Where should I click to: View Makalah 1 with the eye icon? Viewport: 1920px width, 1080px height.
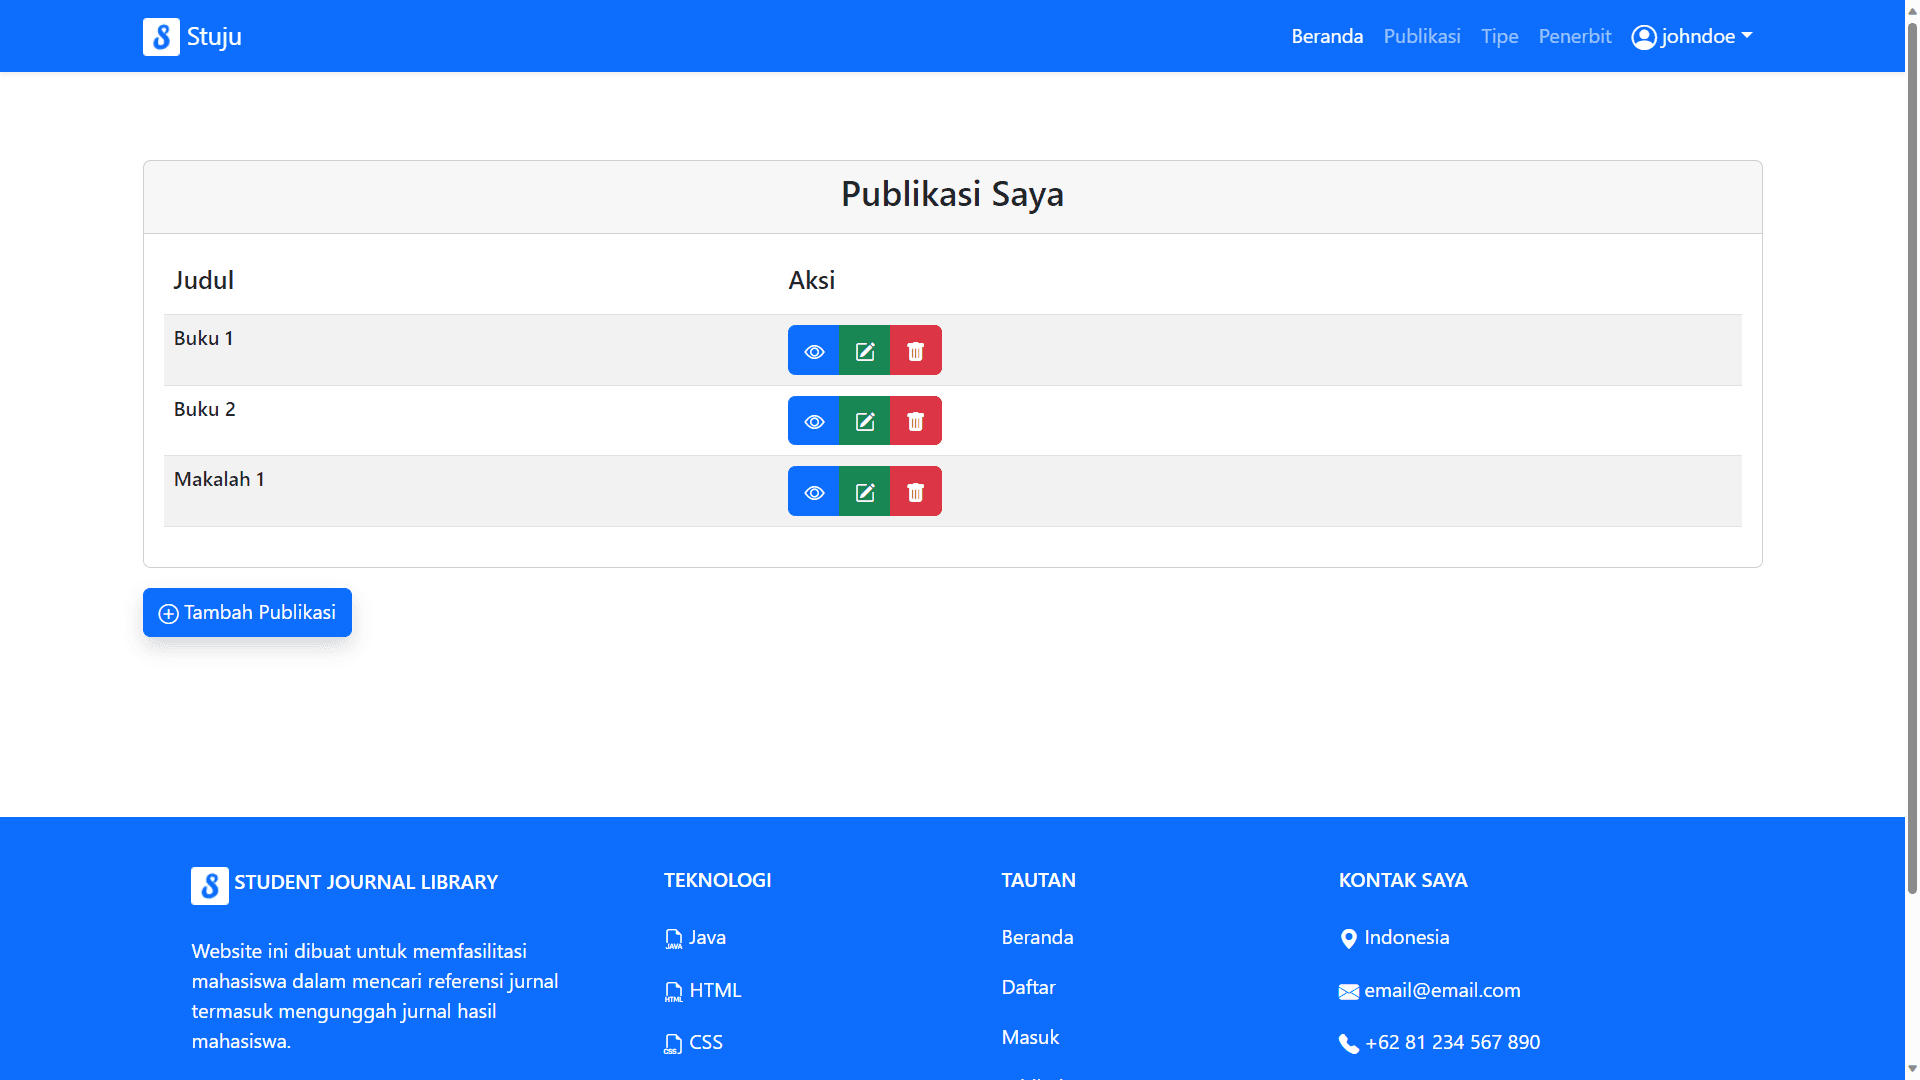click(x=814, y=492)
